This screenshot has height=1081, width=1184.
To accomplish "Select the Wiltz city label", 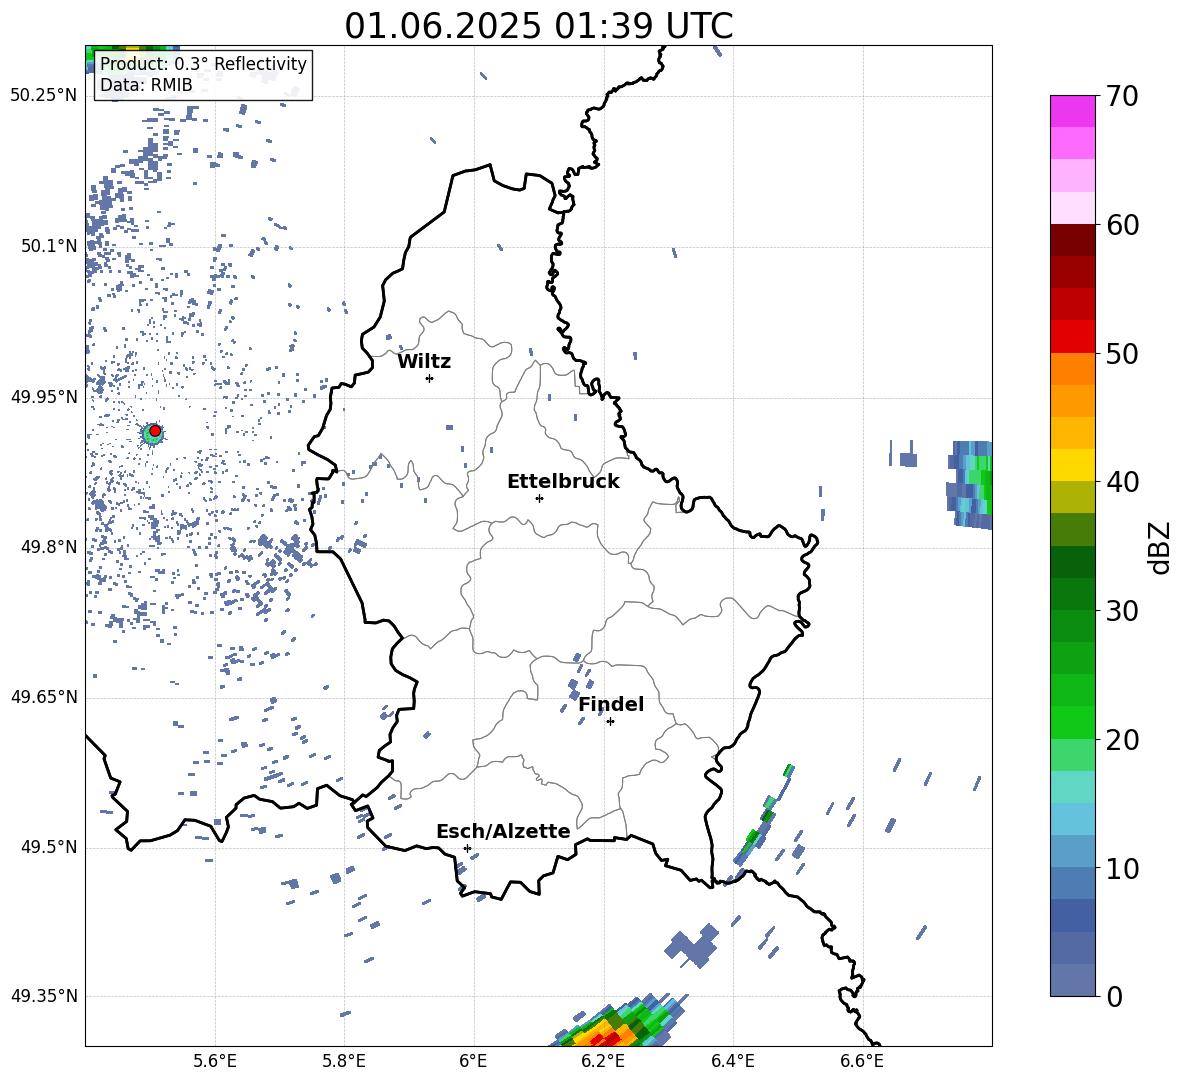I will [x=424, y=362].
